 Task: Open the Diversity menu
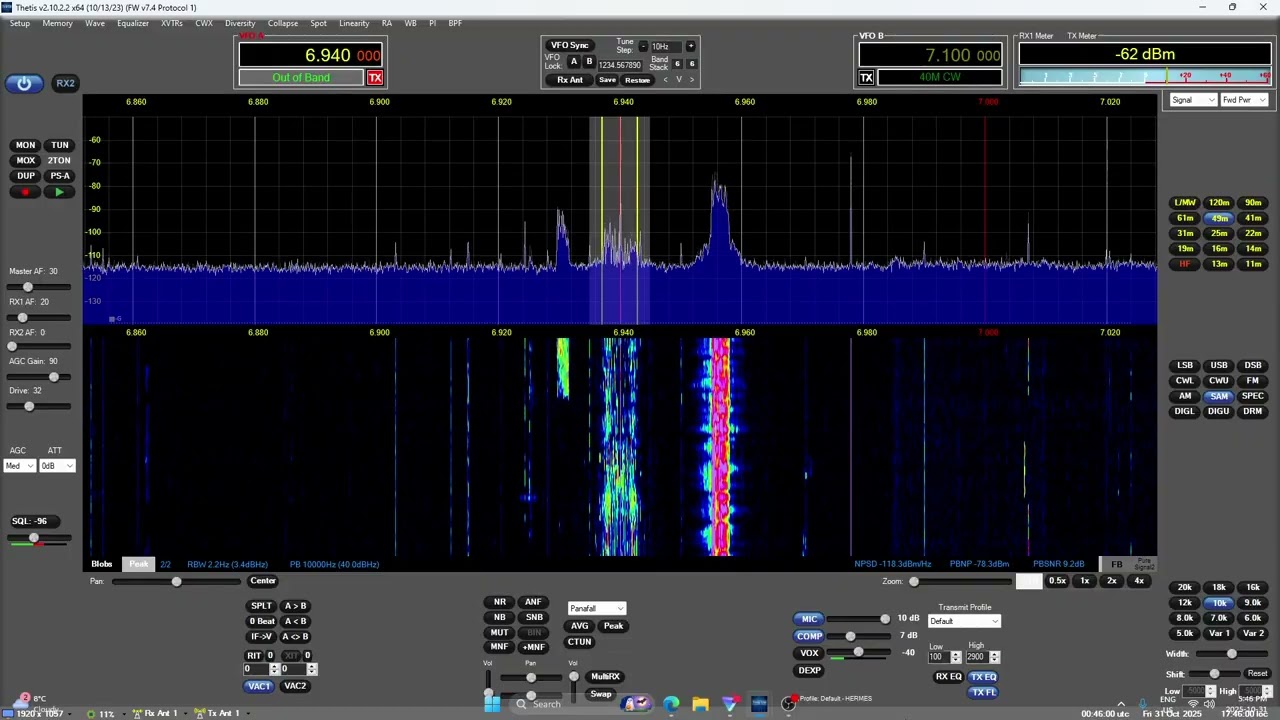click(240, 23)
